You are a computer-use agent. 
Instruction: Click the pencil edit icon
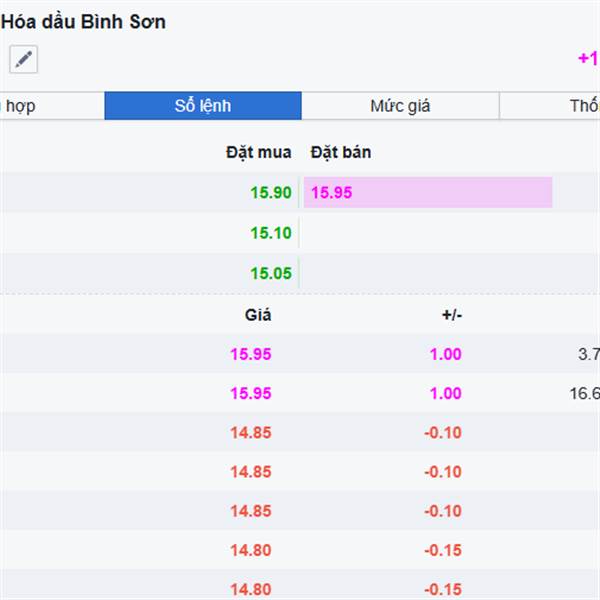[24, 60]
